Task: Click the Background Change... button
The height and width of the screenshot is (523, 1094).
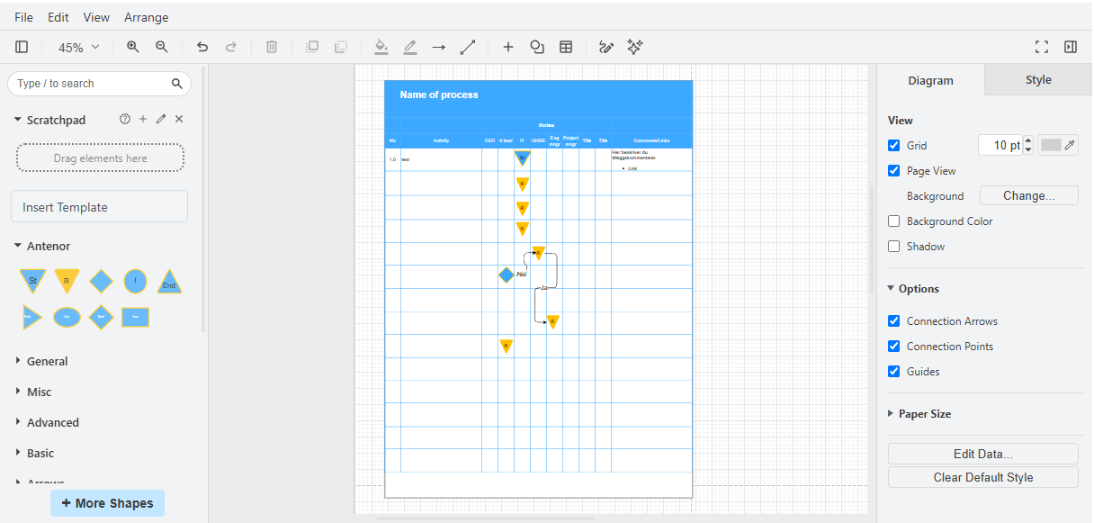Action: click(x=1029, y=196)
